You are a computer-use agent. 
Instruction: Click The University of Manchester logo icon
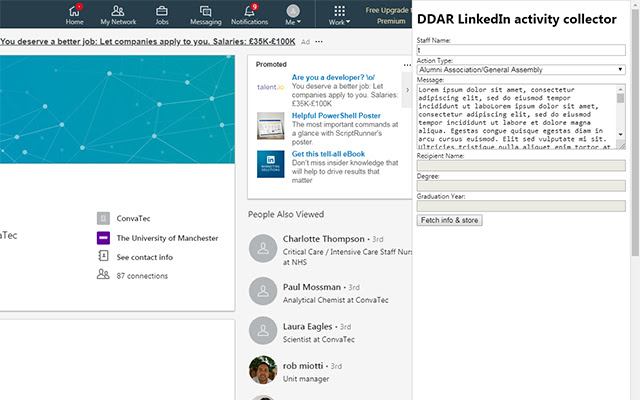pos(103,238)
